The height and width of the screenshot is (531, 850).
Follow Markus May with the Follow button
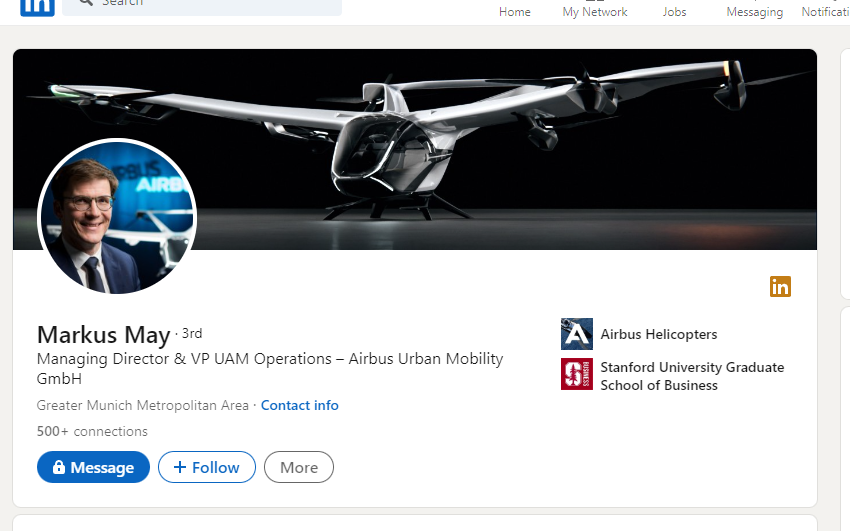(x=207, y=467)
